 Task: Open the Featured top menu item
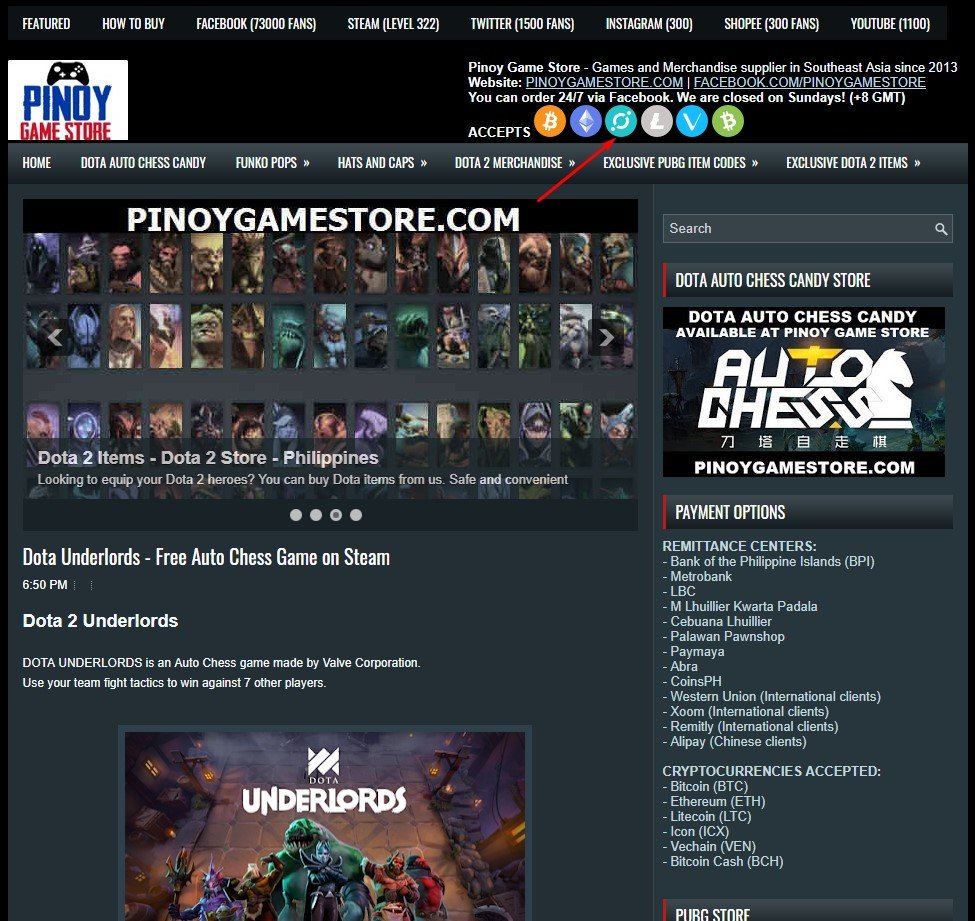(x=46, y=24)
